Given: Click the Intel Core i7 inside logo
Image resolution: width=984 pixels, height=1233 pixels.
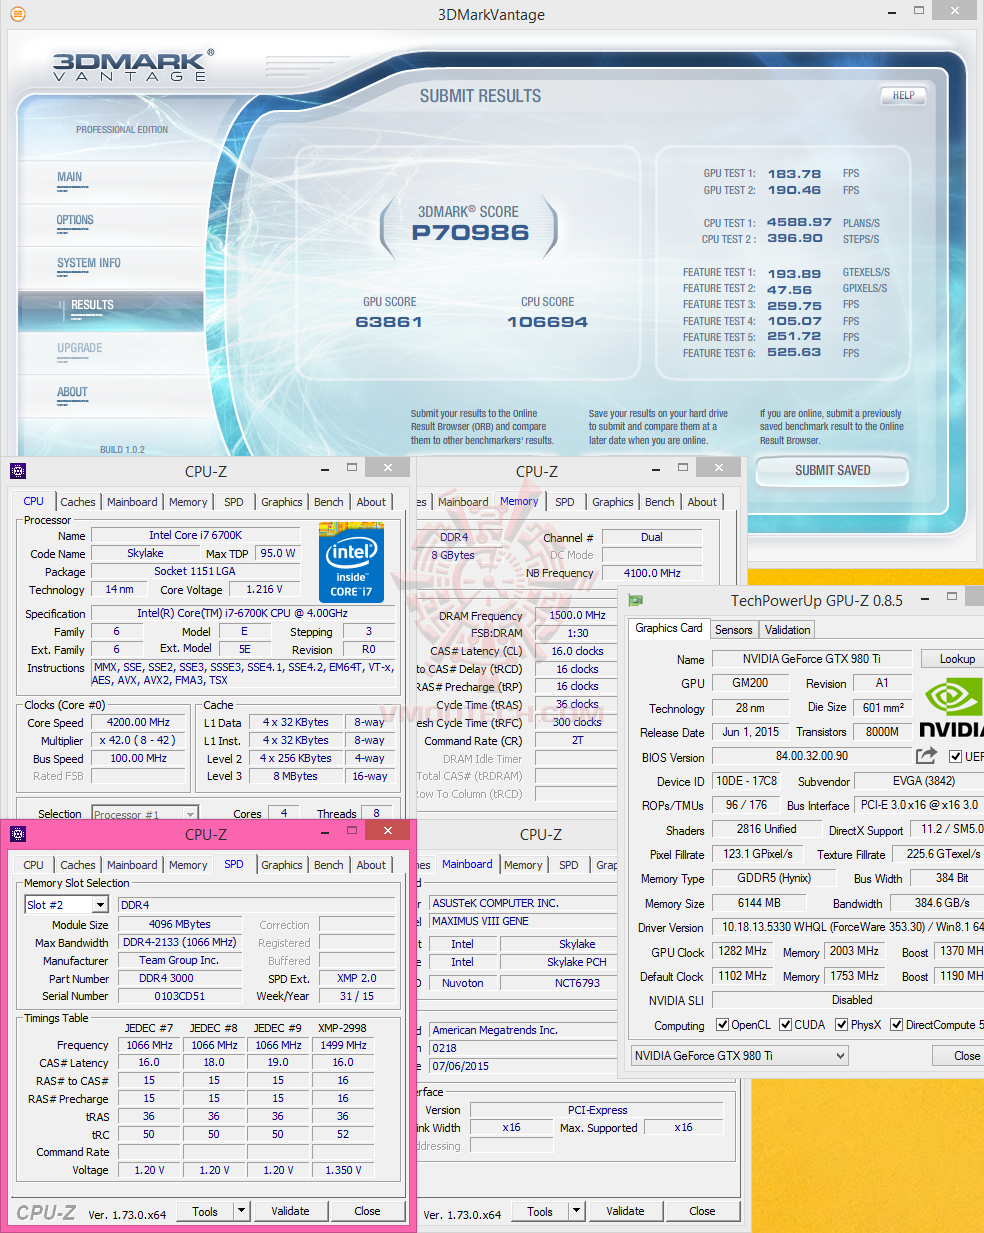Looking at the screenshot, I should [x=352, y=563].
